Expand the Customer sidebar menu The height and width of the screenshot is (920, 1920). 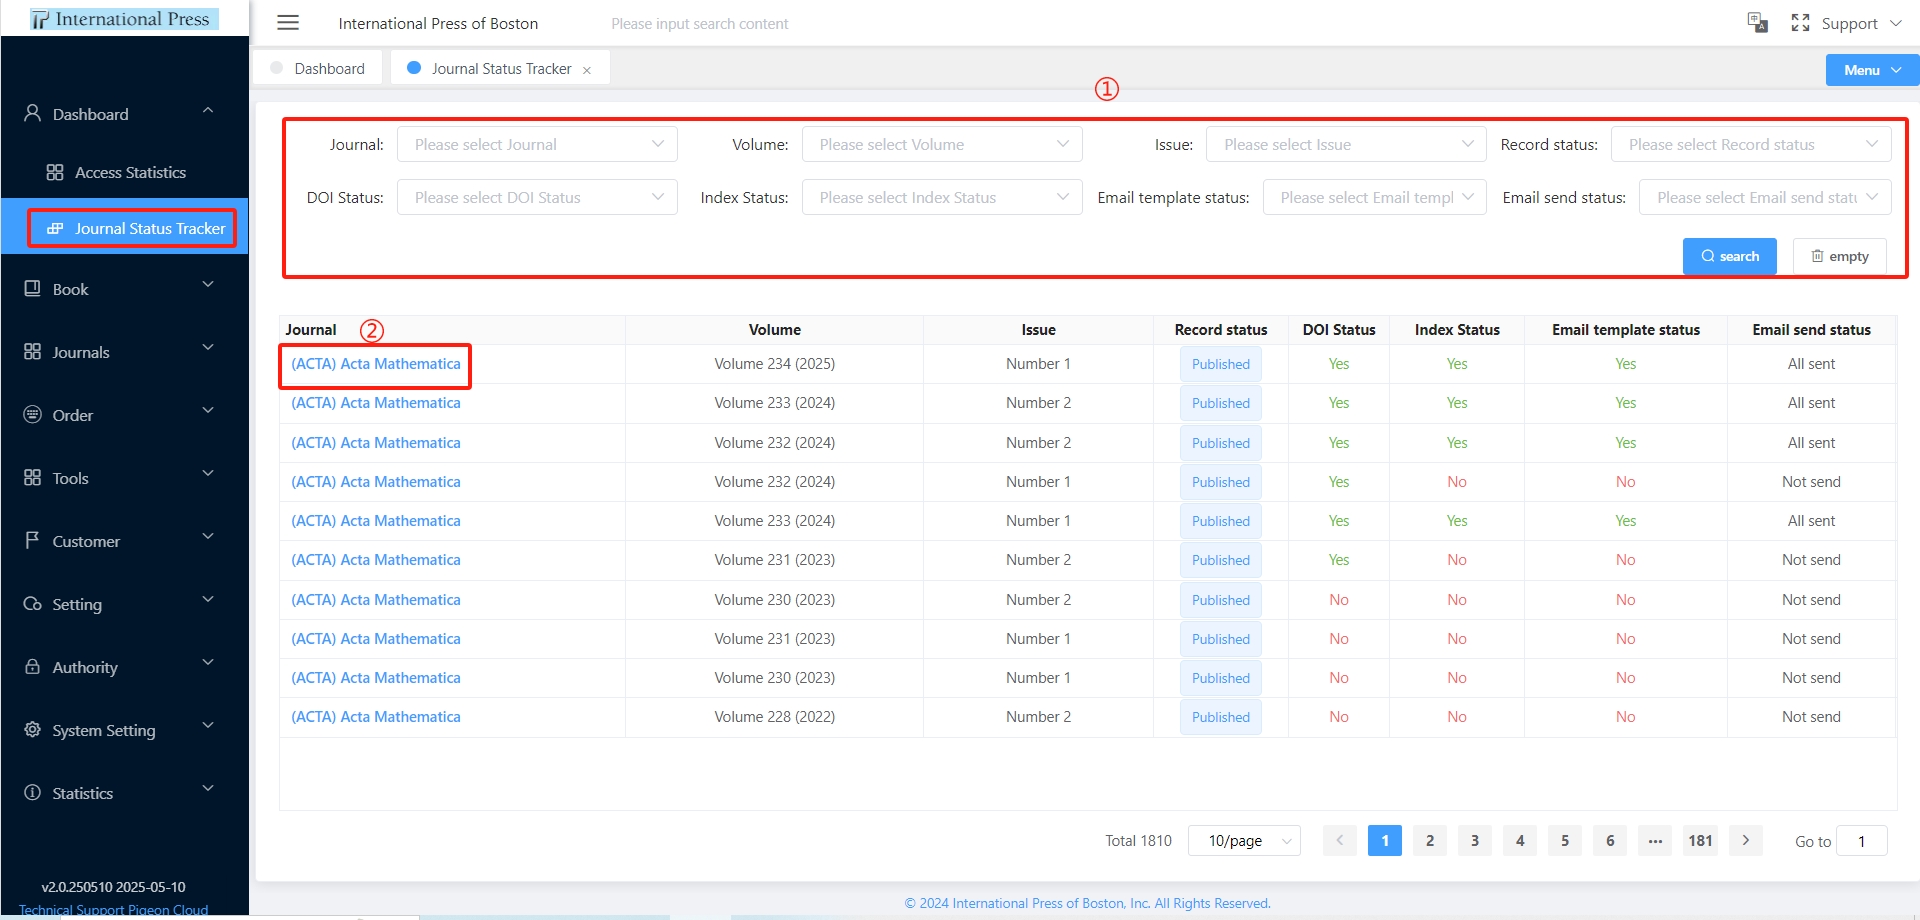point(124,540)
